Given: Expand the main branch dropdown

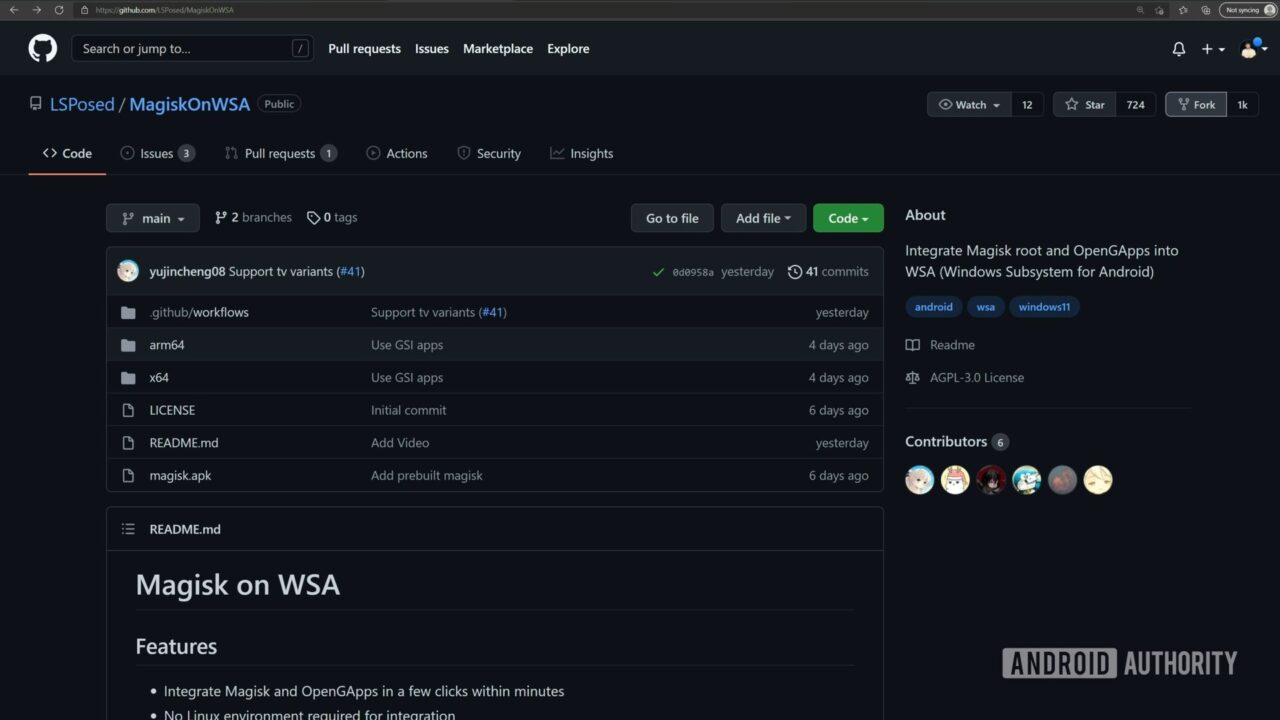Looking at the screenshot, I should 153,218.
